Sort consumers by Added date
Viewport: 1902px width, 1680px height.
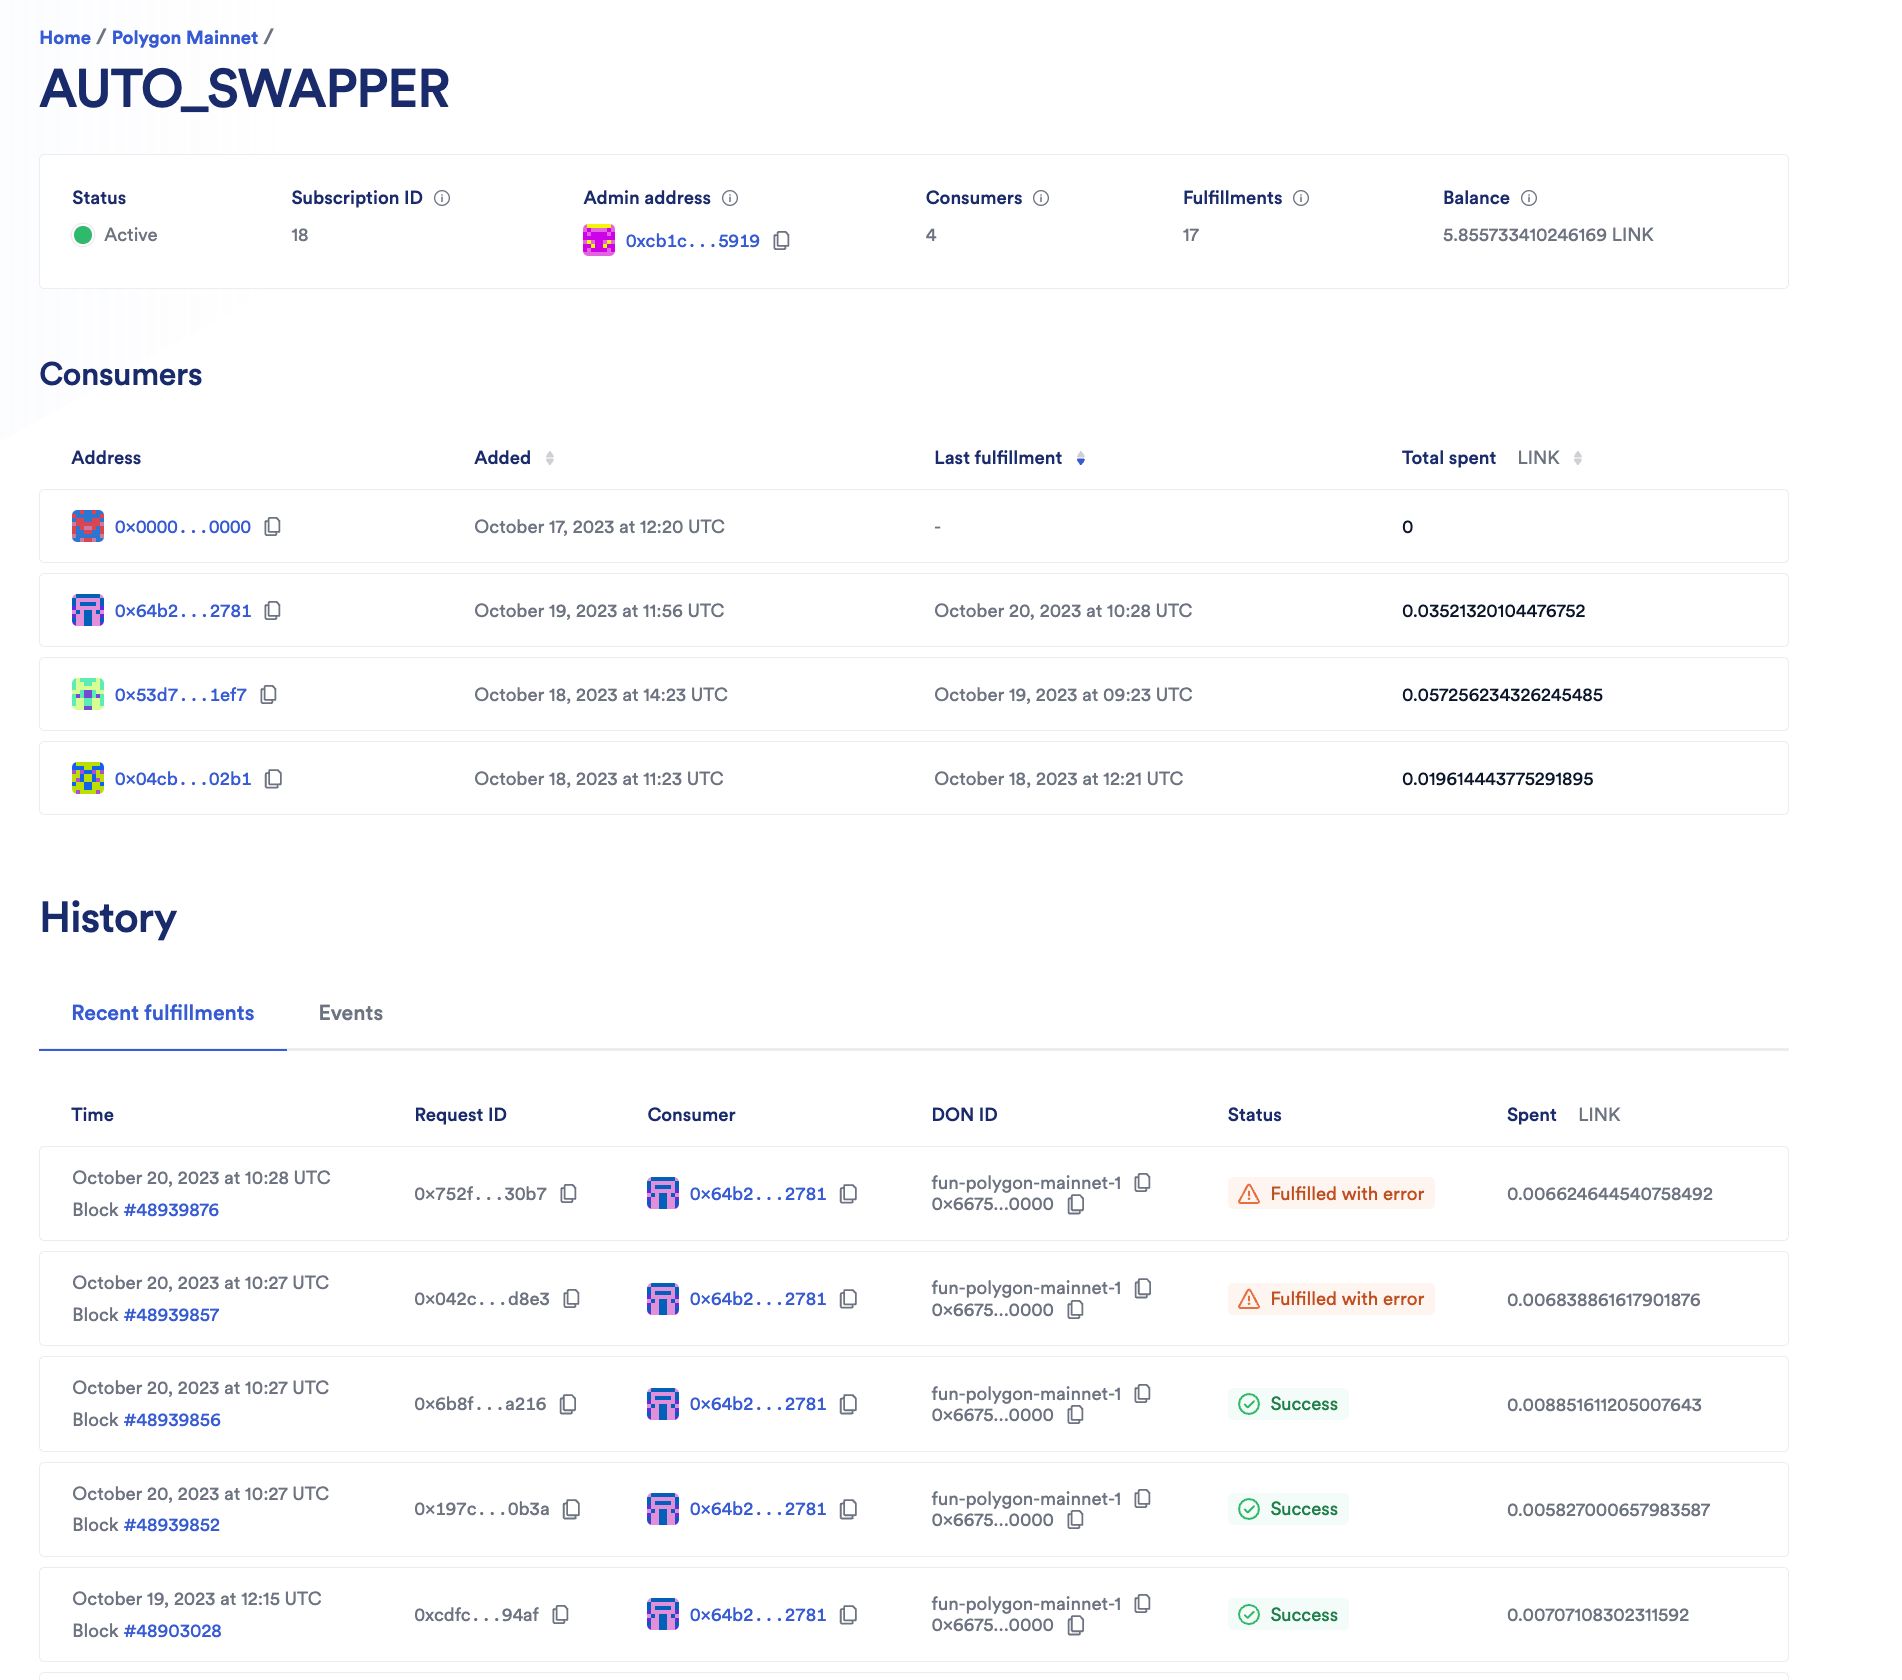pyautogui.click(x=550, y=458)
